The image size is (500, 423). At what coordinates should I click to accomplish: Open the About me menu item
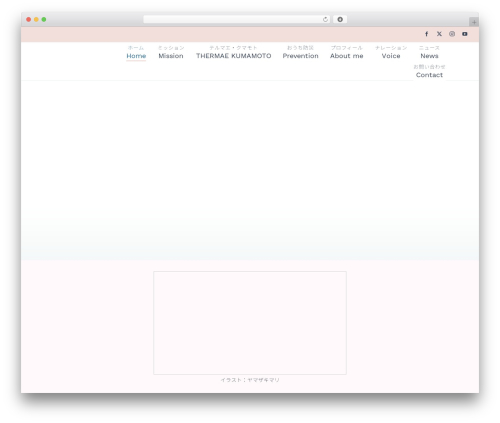point(347,53)
